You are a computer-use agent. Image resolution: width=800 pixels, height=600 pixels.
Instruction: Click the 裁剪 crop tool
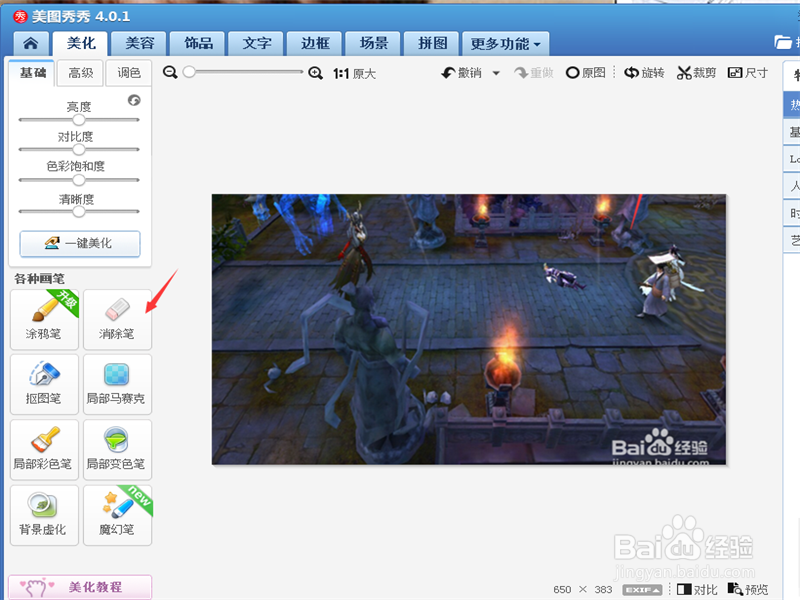click(x=696, y=73)
